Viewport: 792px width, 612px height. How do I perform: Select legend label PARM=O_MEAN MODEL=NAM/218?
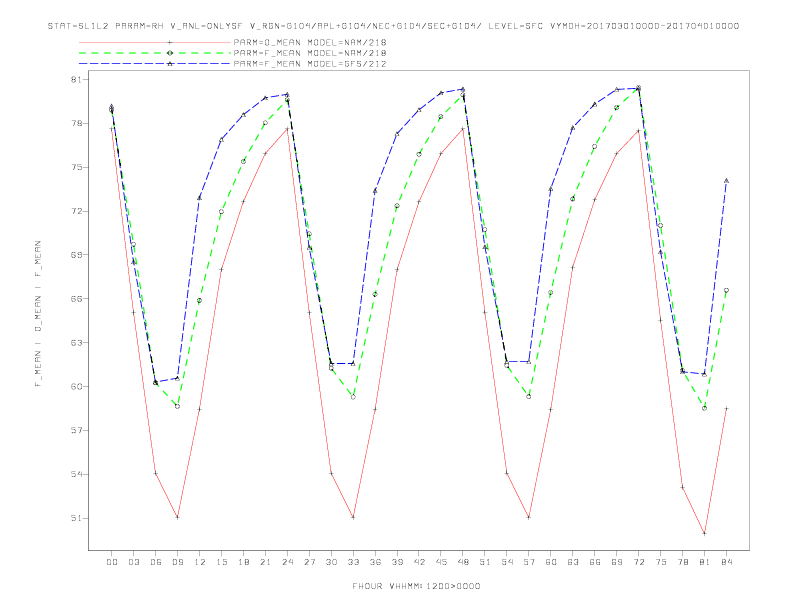tap(310, 42)
